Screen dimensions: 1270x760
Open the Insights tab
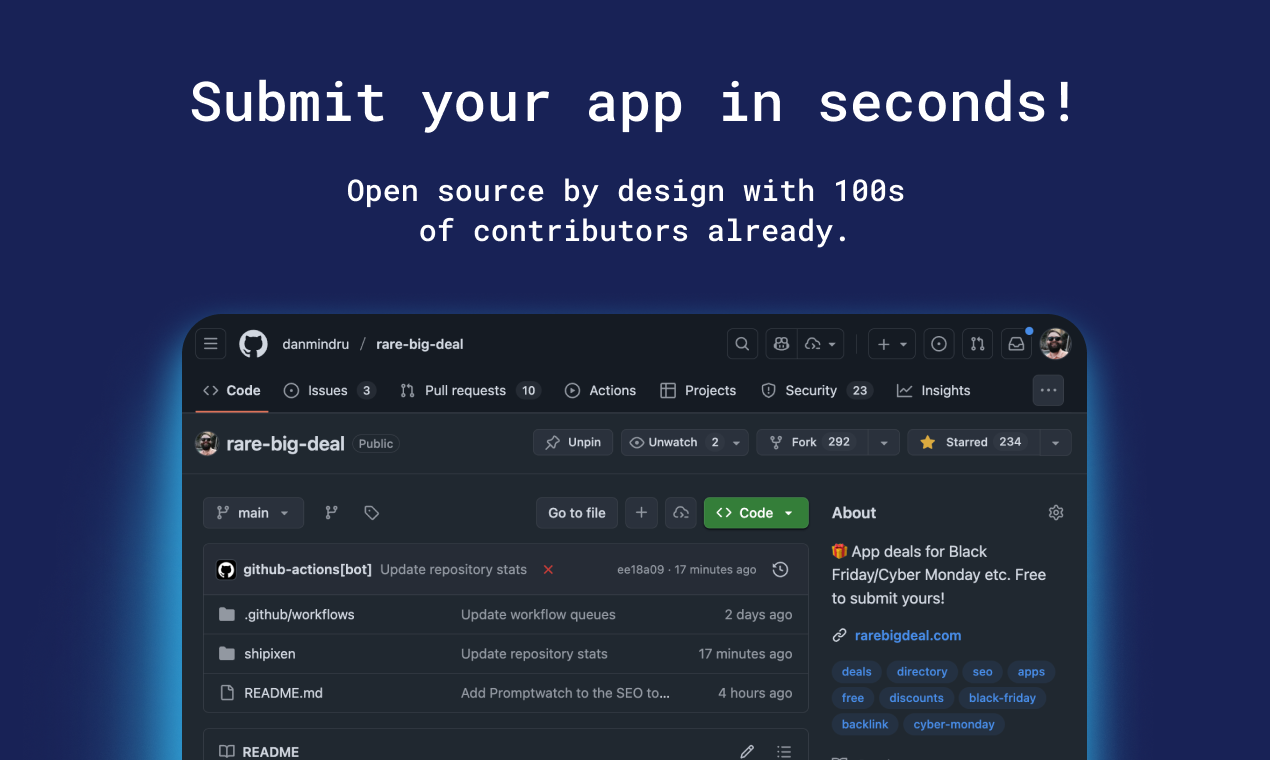point(933,390)
